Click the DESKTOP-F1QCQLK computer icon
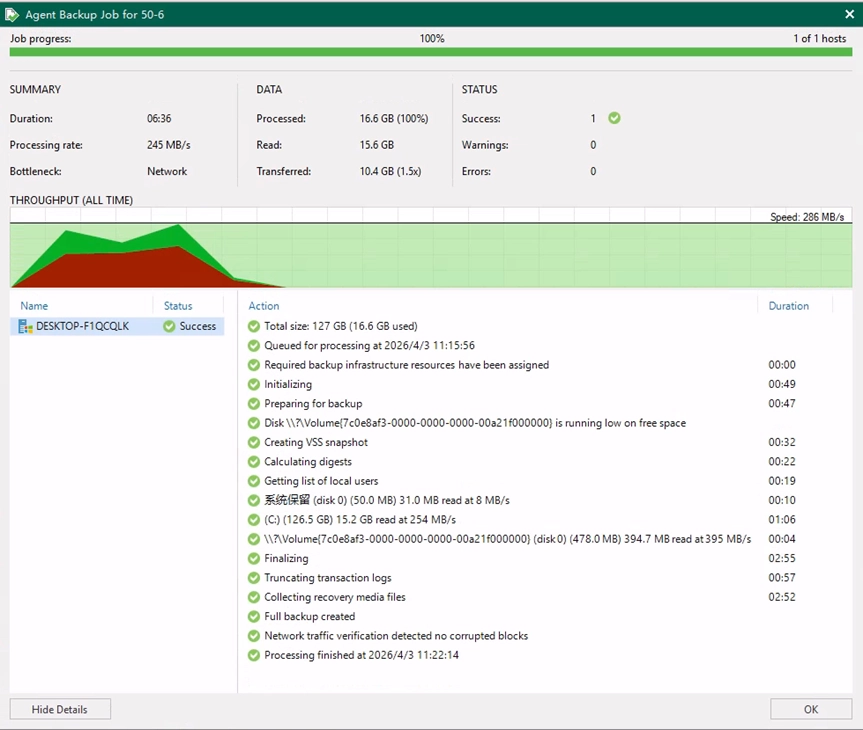 point(25,326)
